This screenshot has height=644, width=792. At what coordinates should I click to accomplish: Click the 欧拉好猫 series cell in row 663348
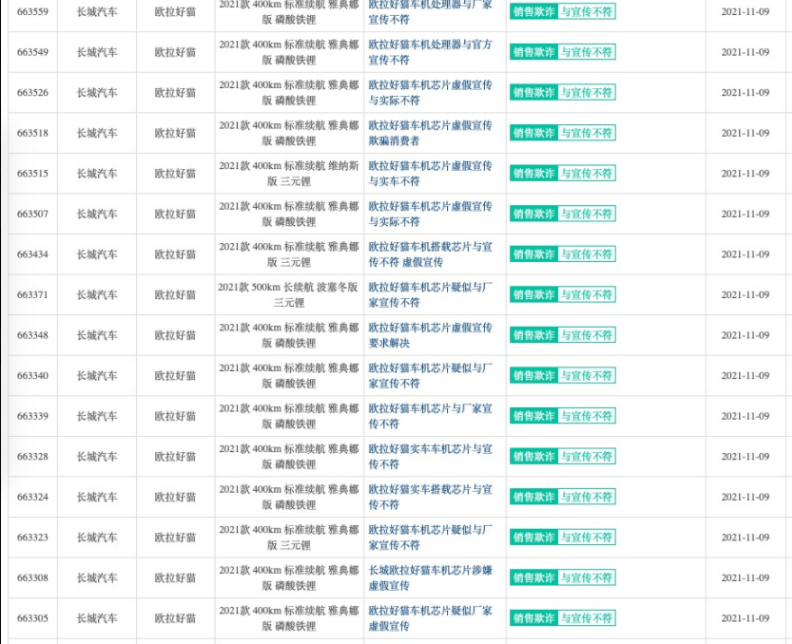pos(175,335)
